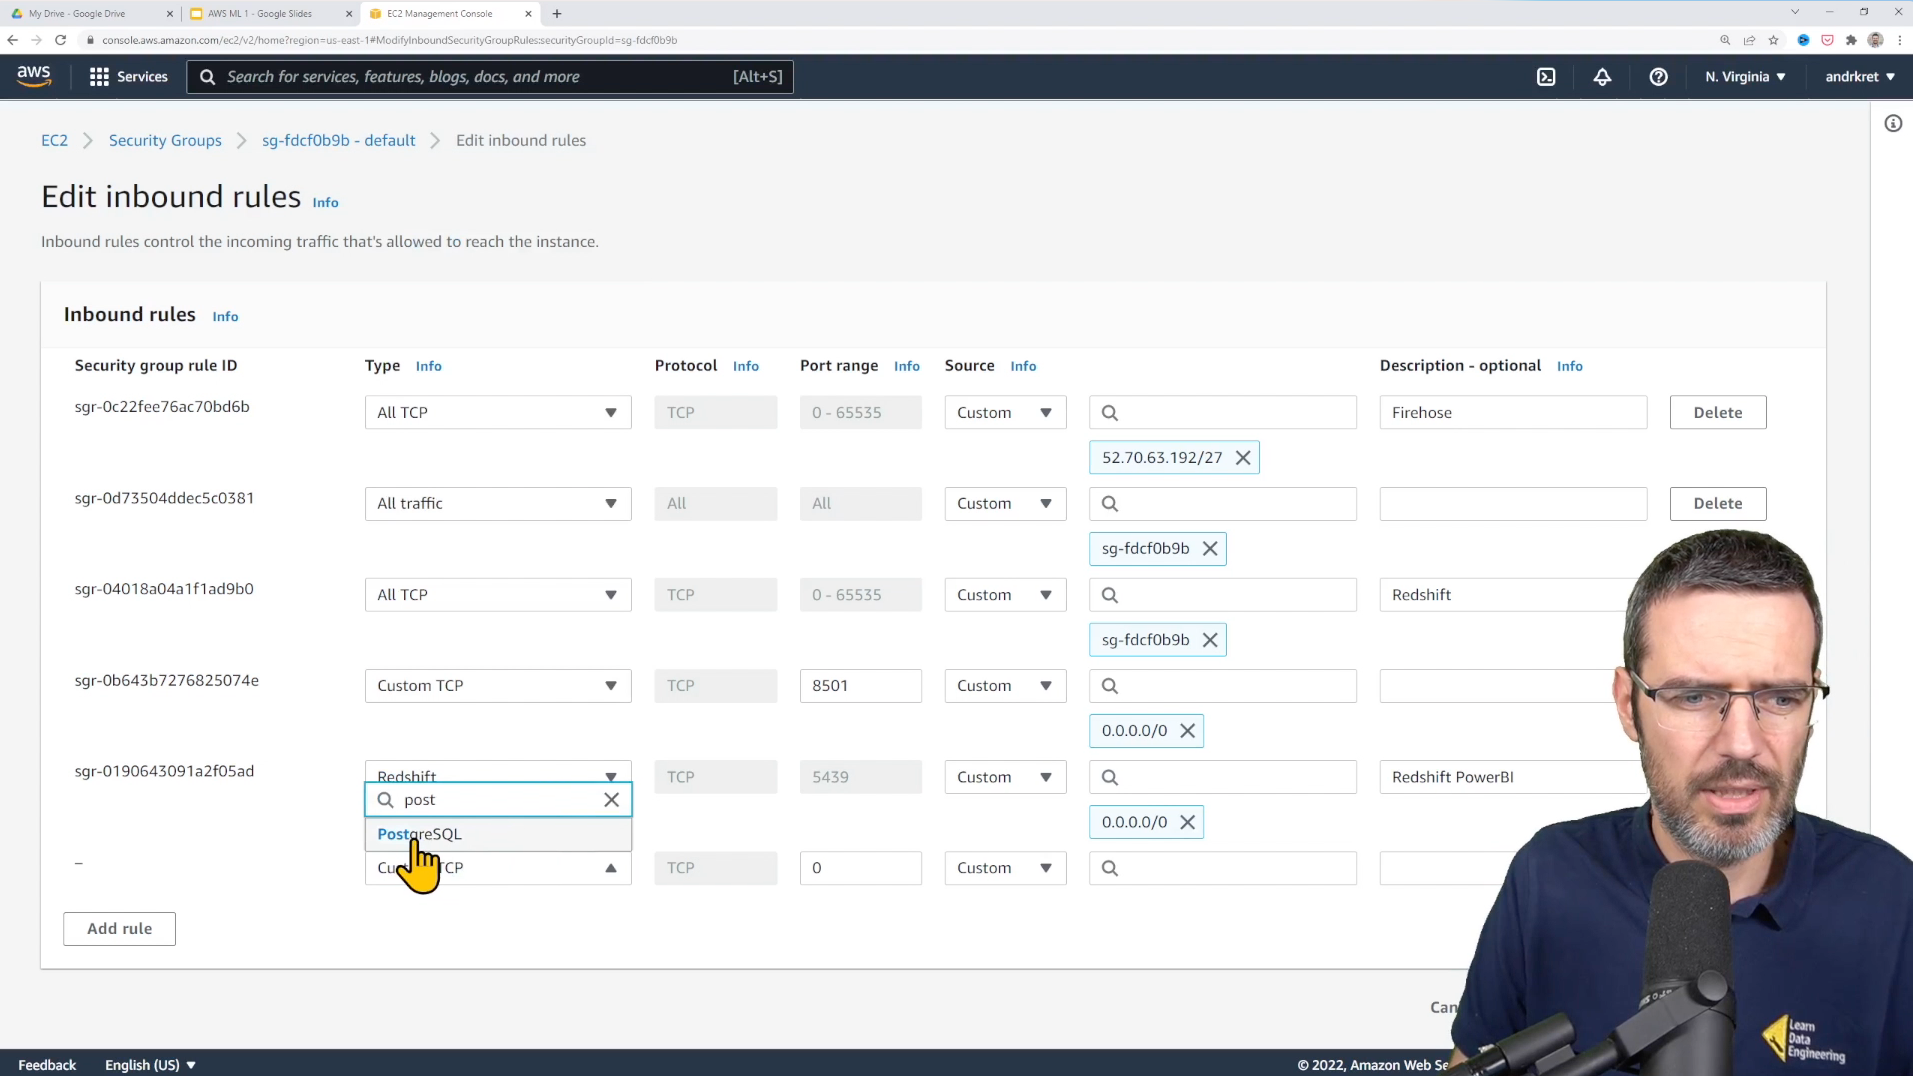Open the Chrome three-dot menu
The width and height of the screenshot is (1913, 1076).
(1900, 40)
